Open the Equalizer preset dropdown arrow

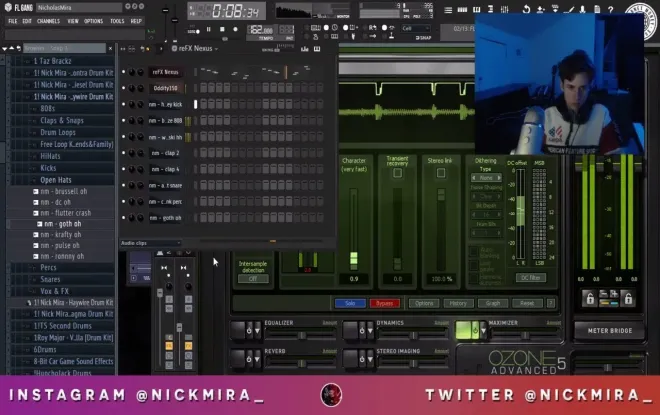[x=257, y=331]
